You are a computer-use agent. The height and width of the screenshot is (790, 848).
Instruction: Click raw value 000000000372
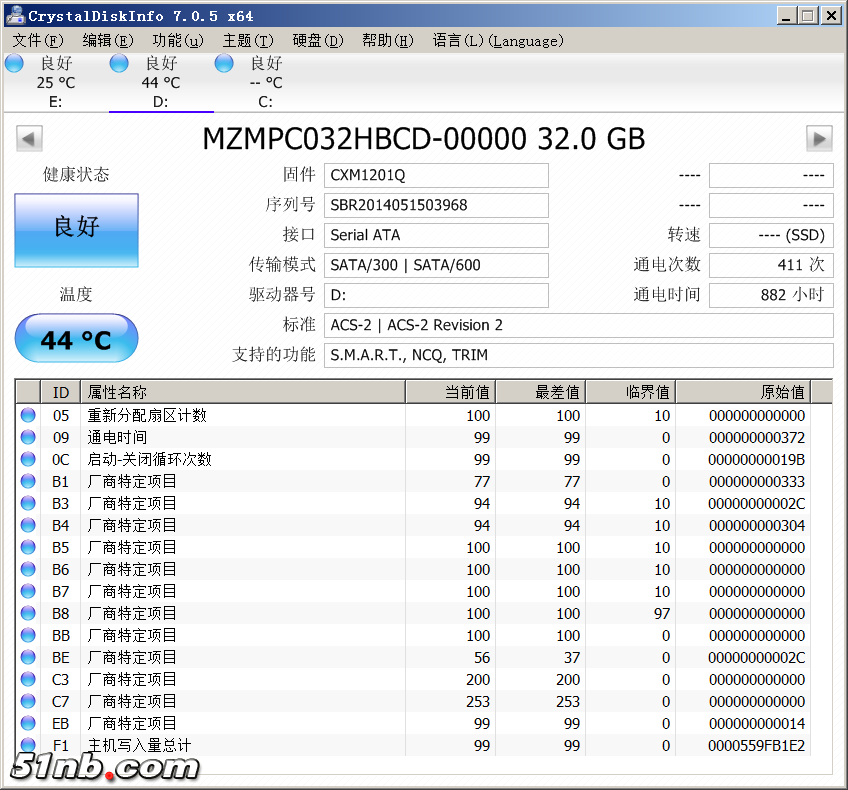757,437
